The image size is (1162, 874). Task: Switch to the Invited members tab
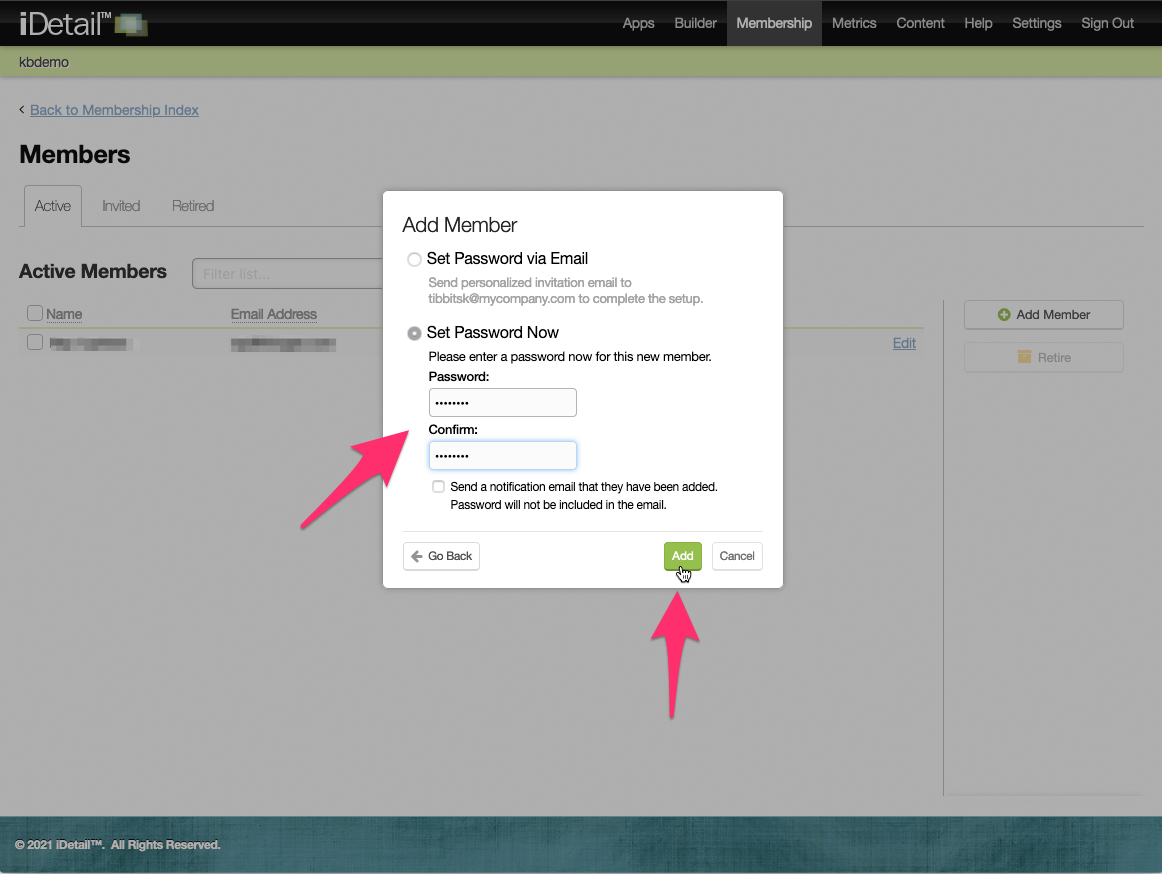[x=121, y=206]
